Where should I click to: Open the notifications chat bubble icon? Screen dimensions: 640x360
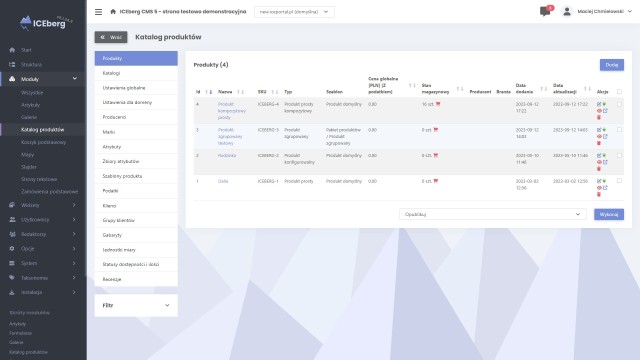545,11
